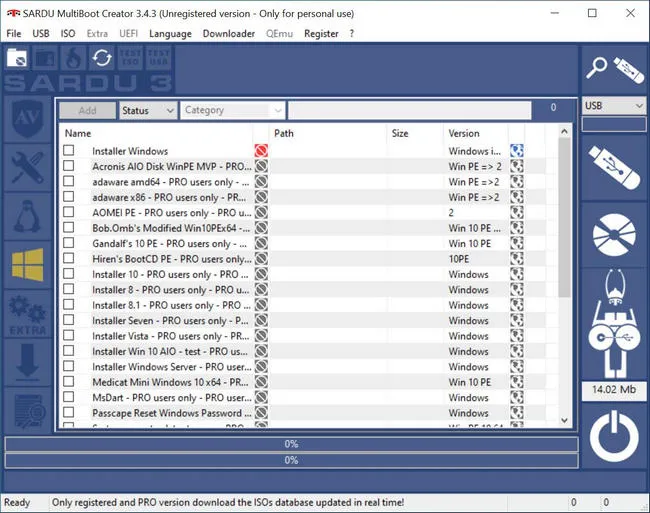Click red status icon for Installer Windows
650x513 pixels.
(x=261, y=151)
